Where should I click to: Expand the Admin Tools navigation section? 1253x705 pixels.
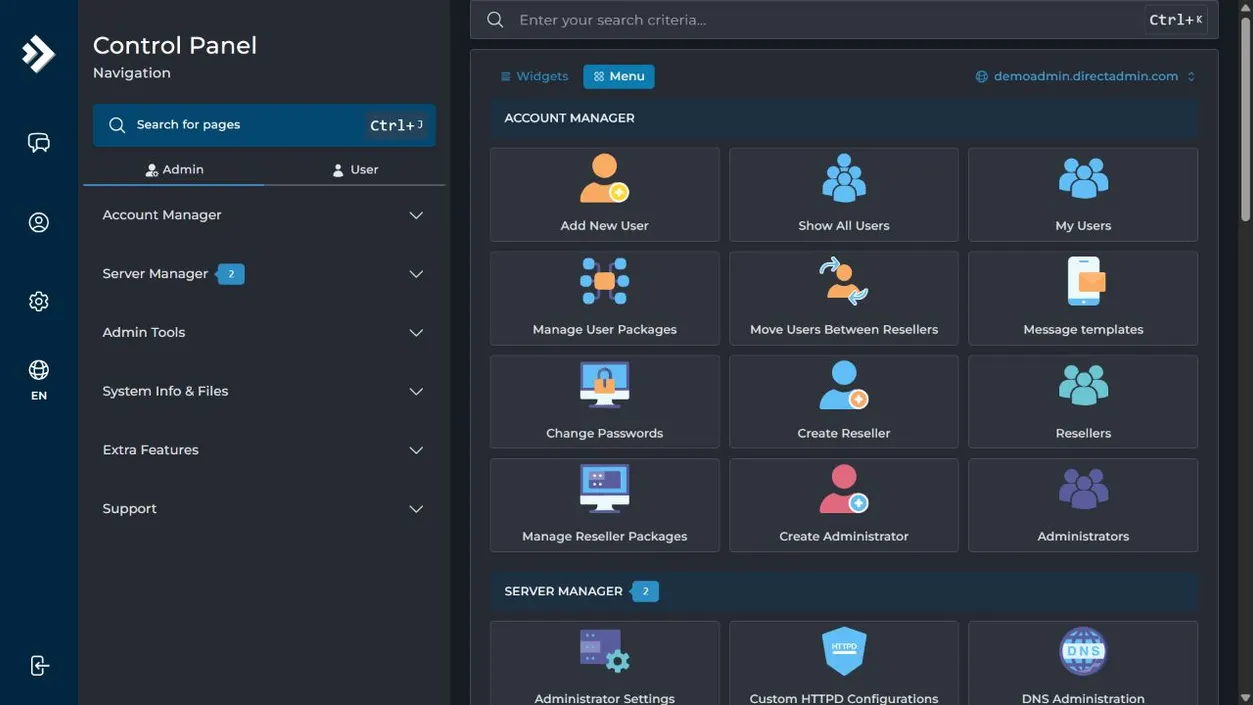coord(264,333)
